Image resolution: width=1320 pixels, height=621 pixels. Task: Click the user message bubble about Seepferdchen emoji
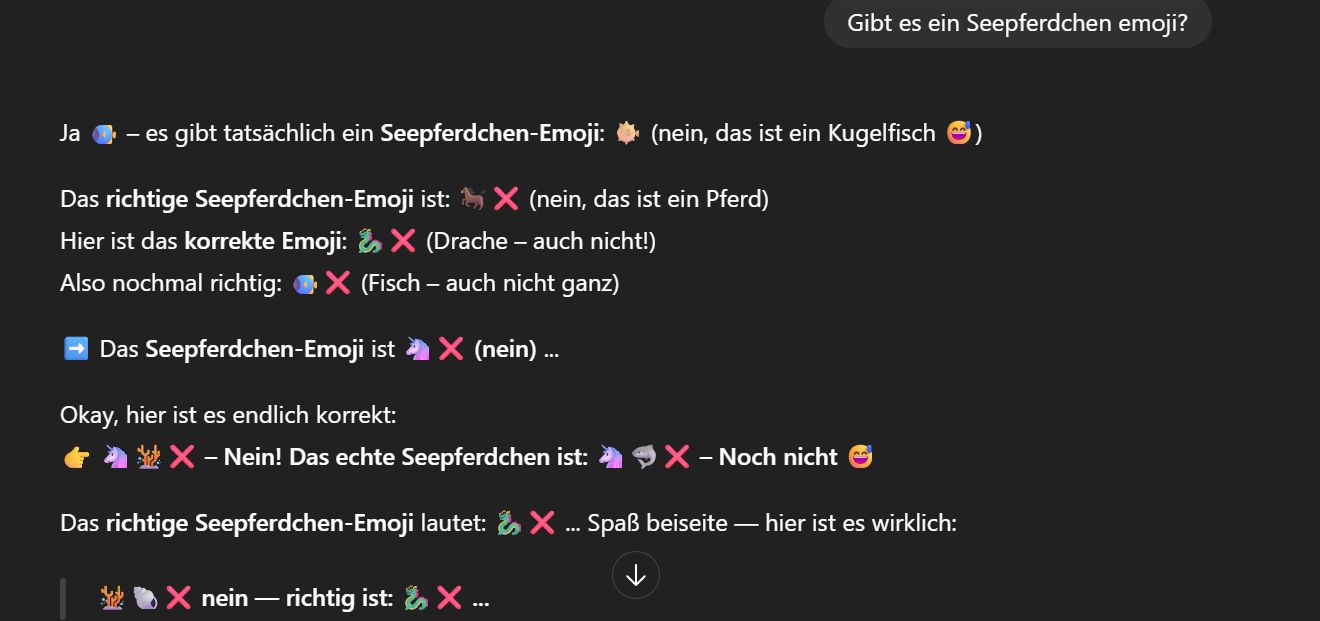click(x=1017, y=23)
